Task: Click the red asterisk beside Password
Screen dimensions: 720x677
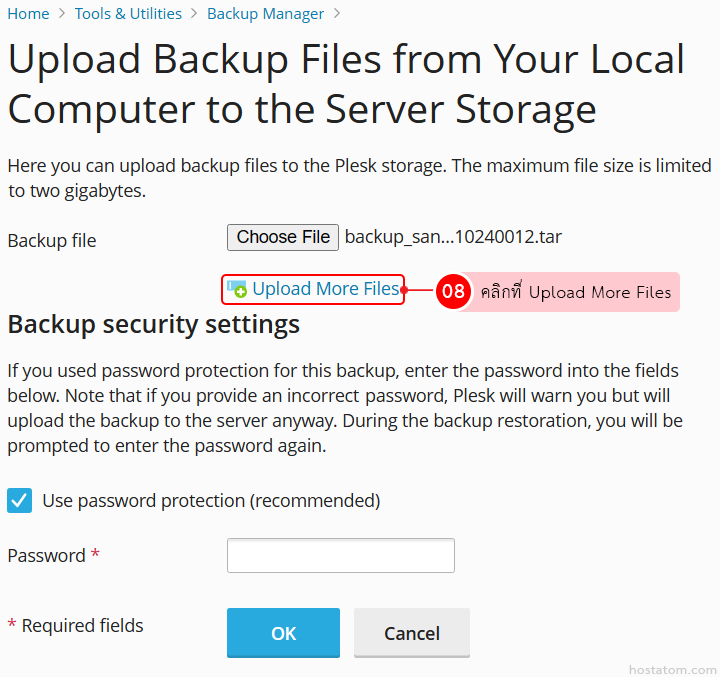Action: 95,553
